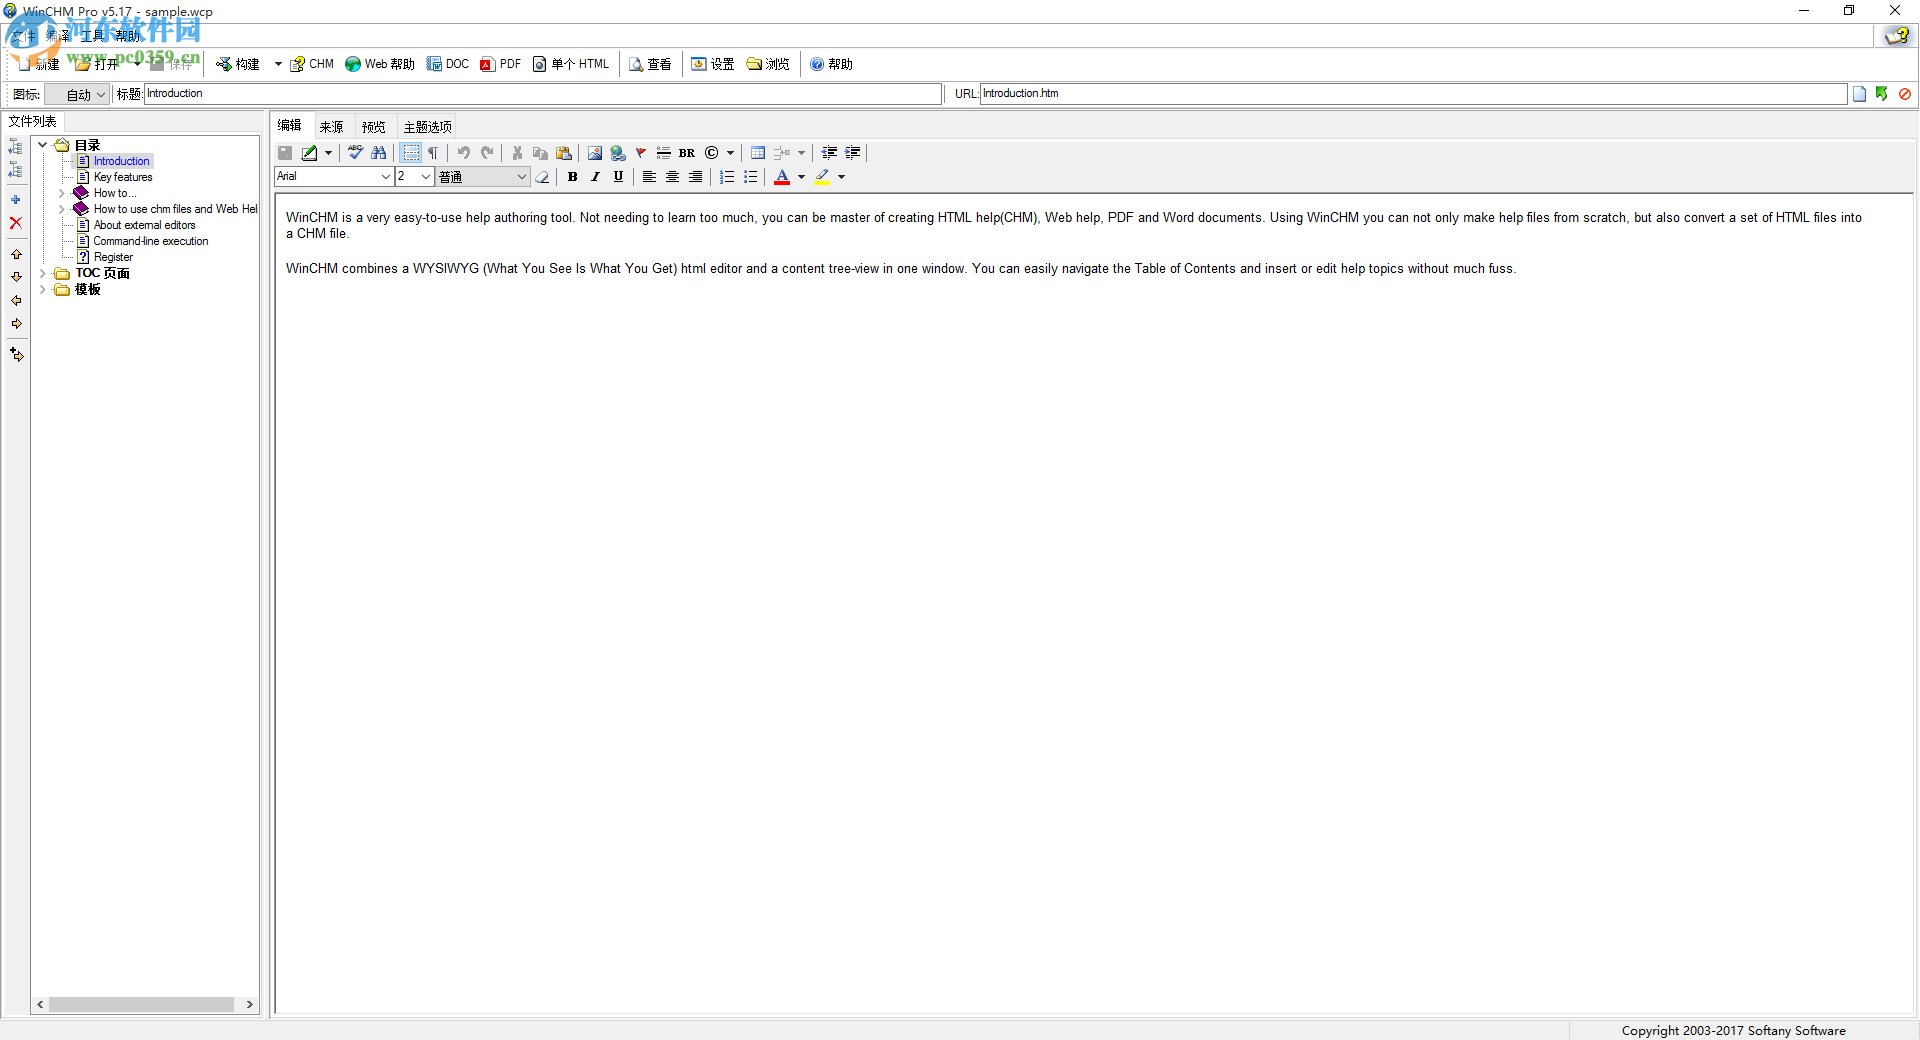Generate Web 帮助 output

(379, 64)
